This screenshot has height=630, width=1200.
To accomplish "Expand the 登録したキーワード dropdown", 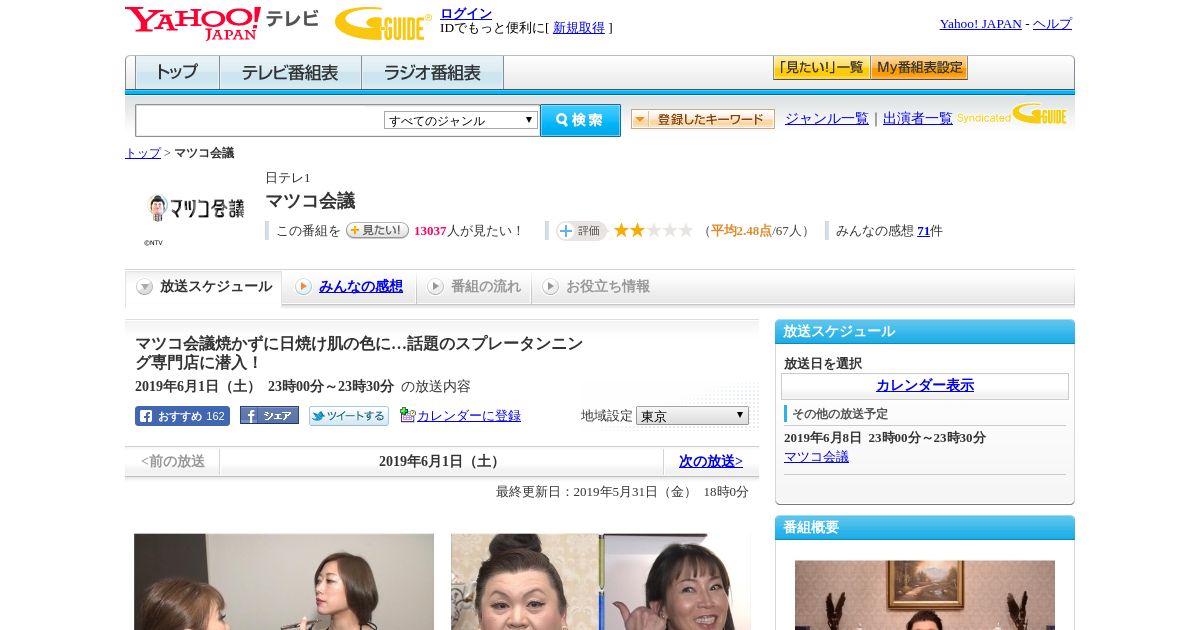I will [x=703, y=119].
